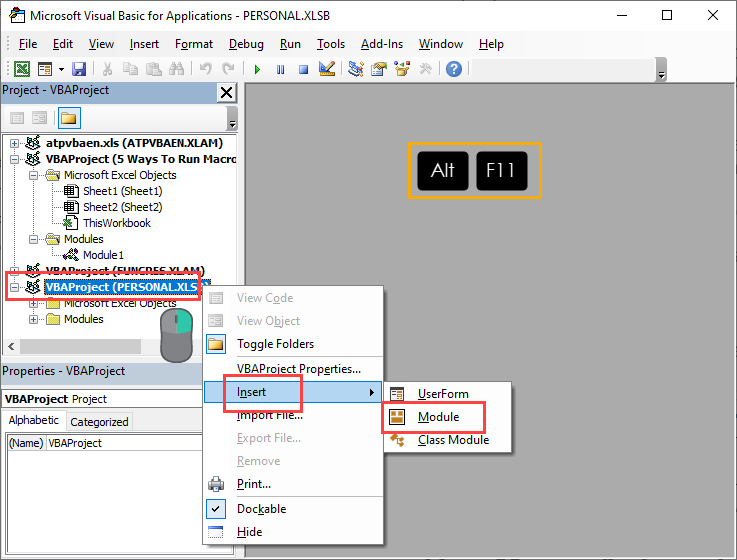Close the Project Explorer pane
The height and width of the screenshot is (560, 737).
coord(227,93)
